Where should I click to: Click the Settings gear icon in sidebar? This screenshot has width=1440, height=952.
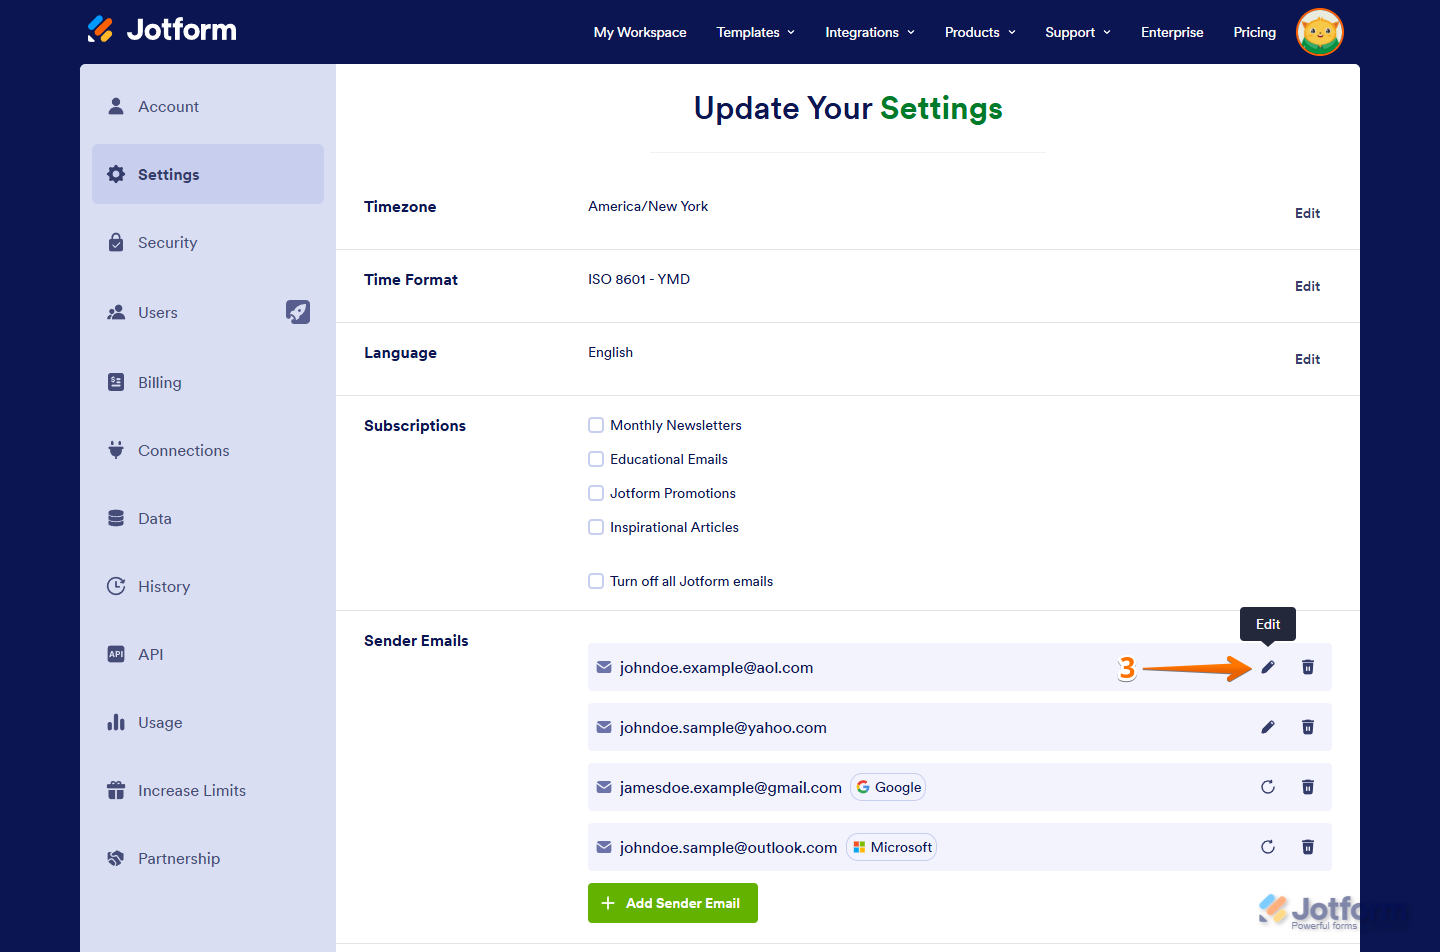(116, 174)
